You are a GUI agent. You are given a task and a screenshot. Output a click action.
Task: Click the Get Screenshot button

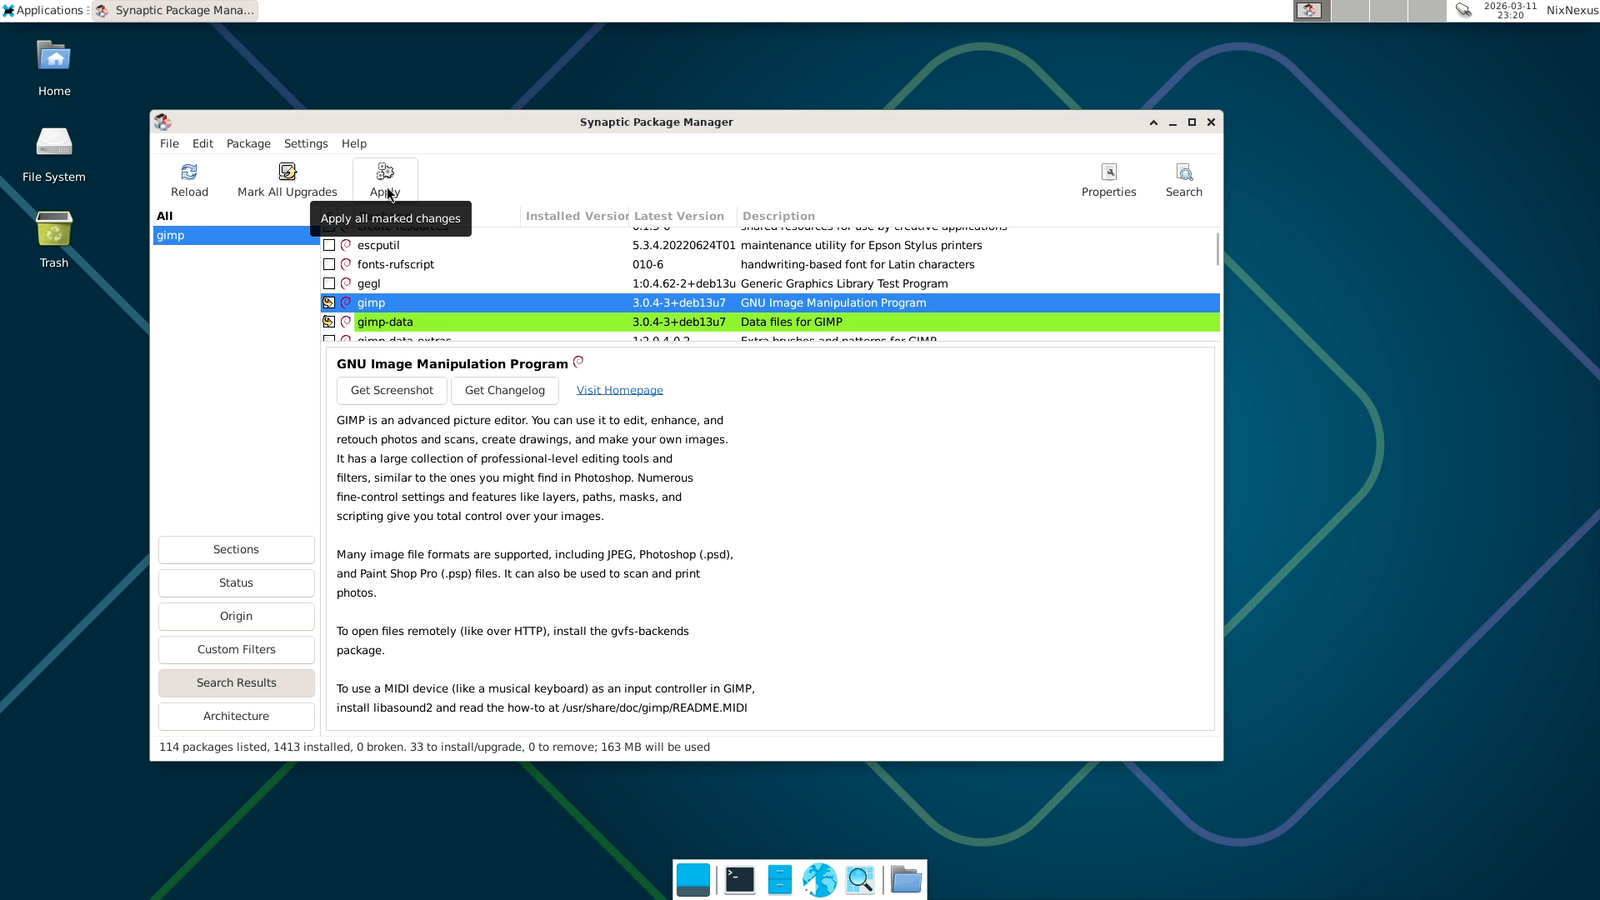pyautogui.click(x=391, y=390)
